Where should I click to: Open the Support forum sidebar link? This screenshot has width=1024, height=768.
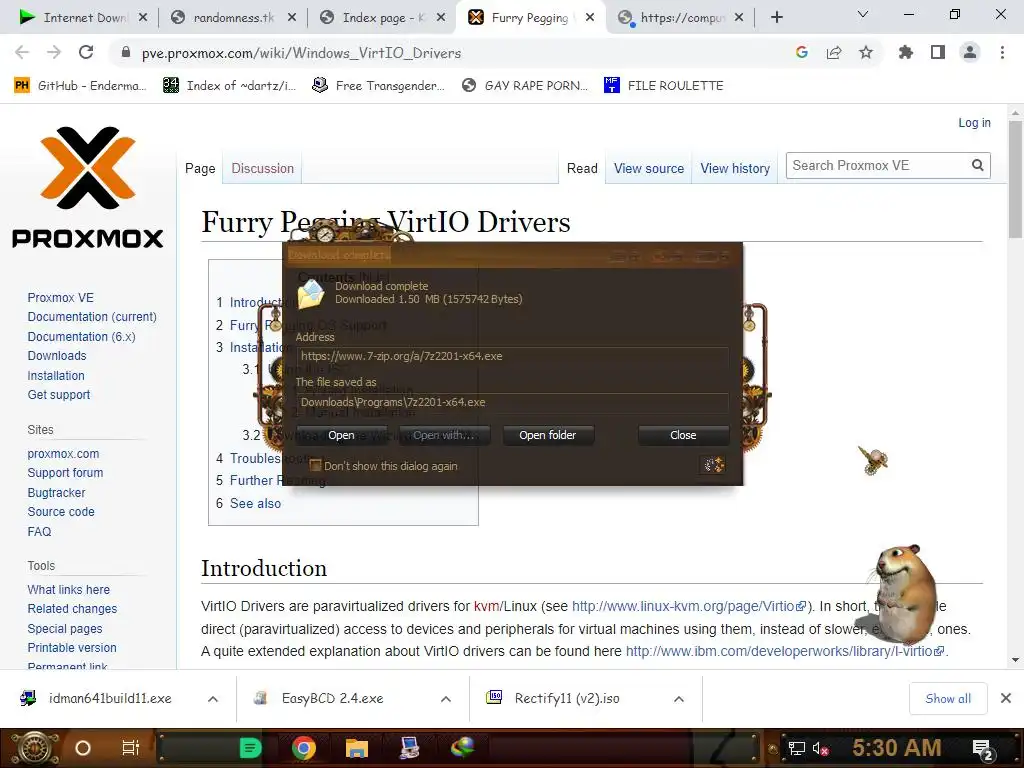tap(65, 473)
